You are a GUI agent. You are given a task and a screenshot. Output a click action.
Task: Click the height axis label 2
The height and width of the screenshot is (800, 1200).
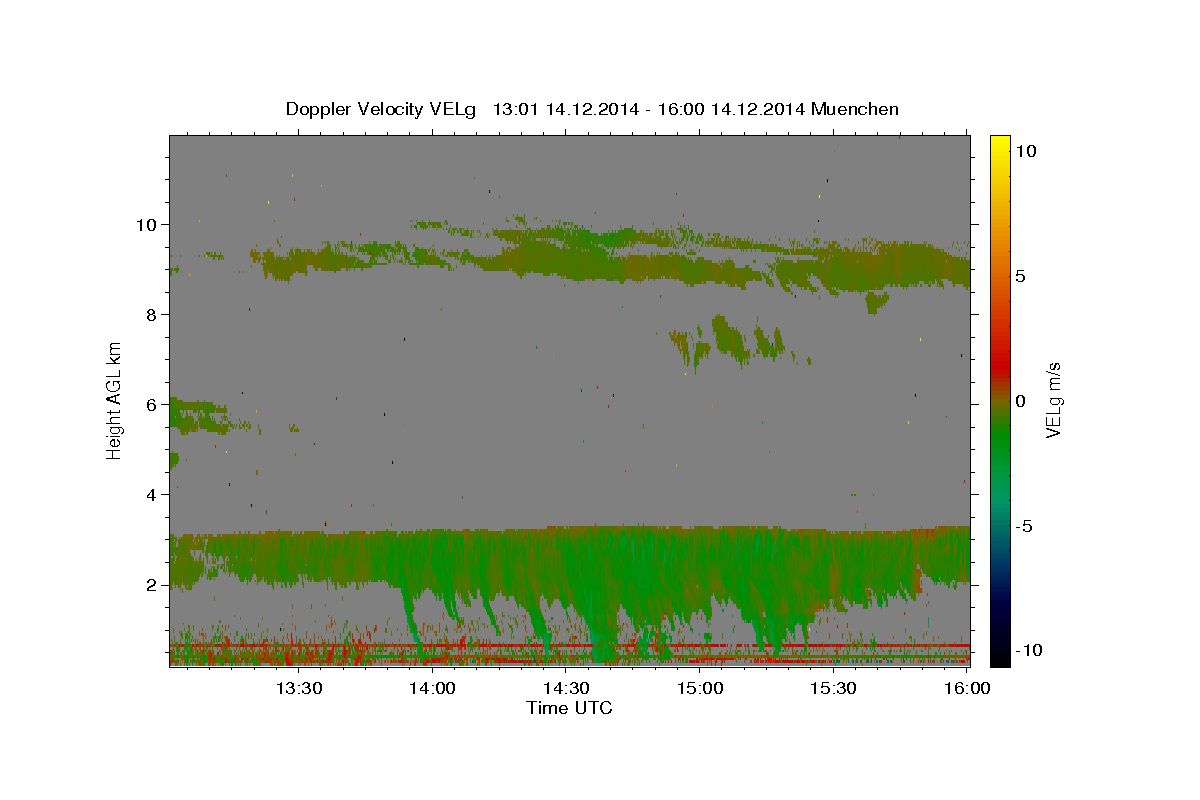[x=152, y=584]
